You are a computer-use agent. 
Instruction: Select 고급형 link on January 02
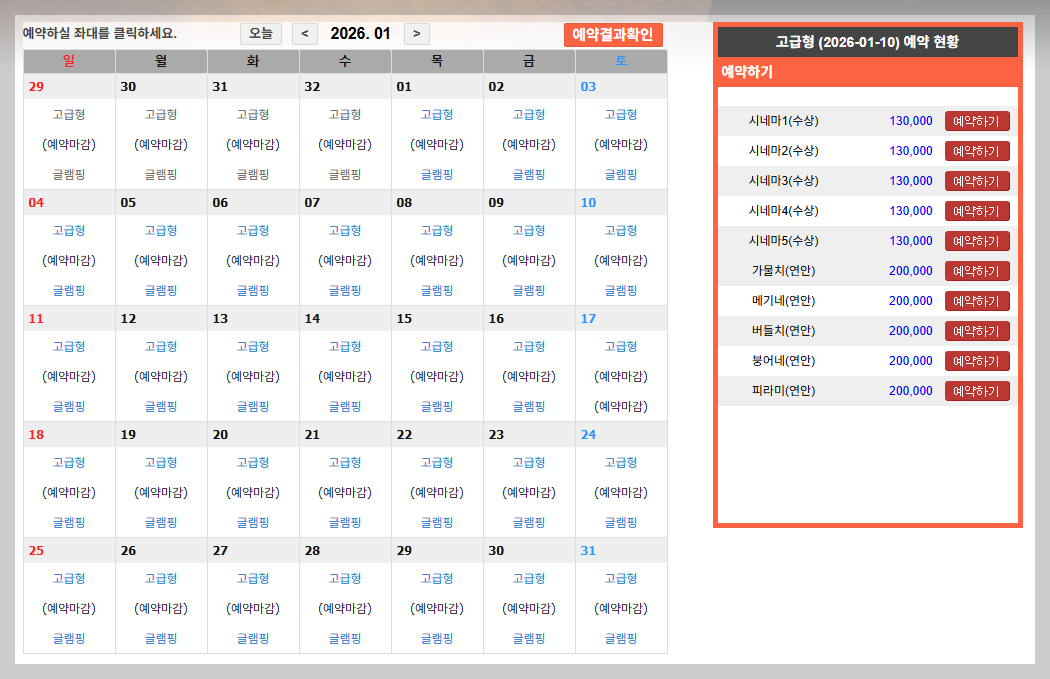click(529, 115)
